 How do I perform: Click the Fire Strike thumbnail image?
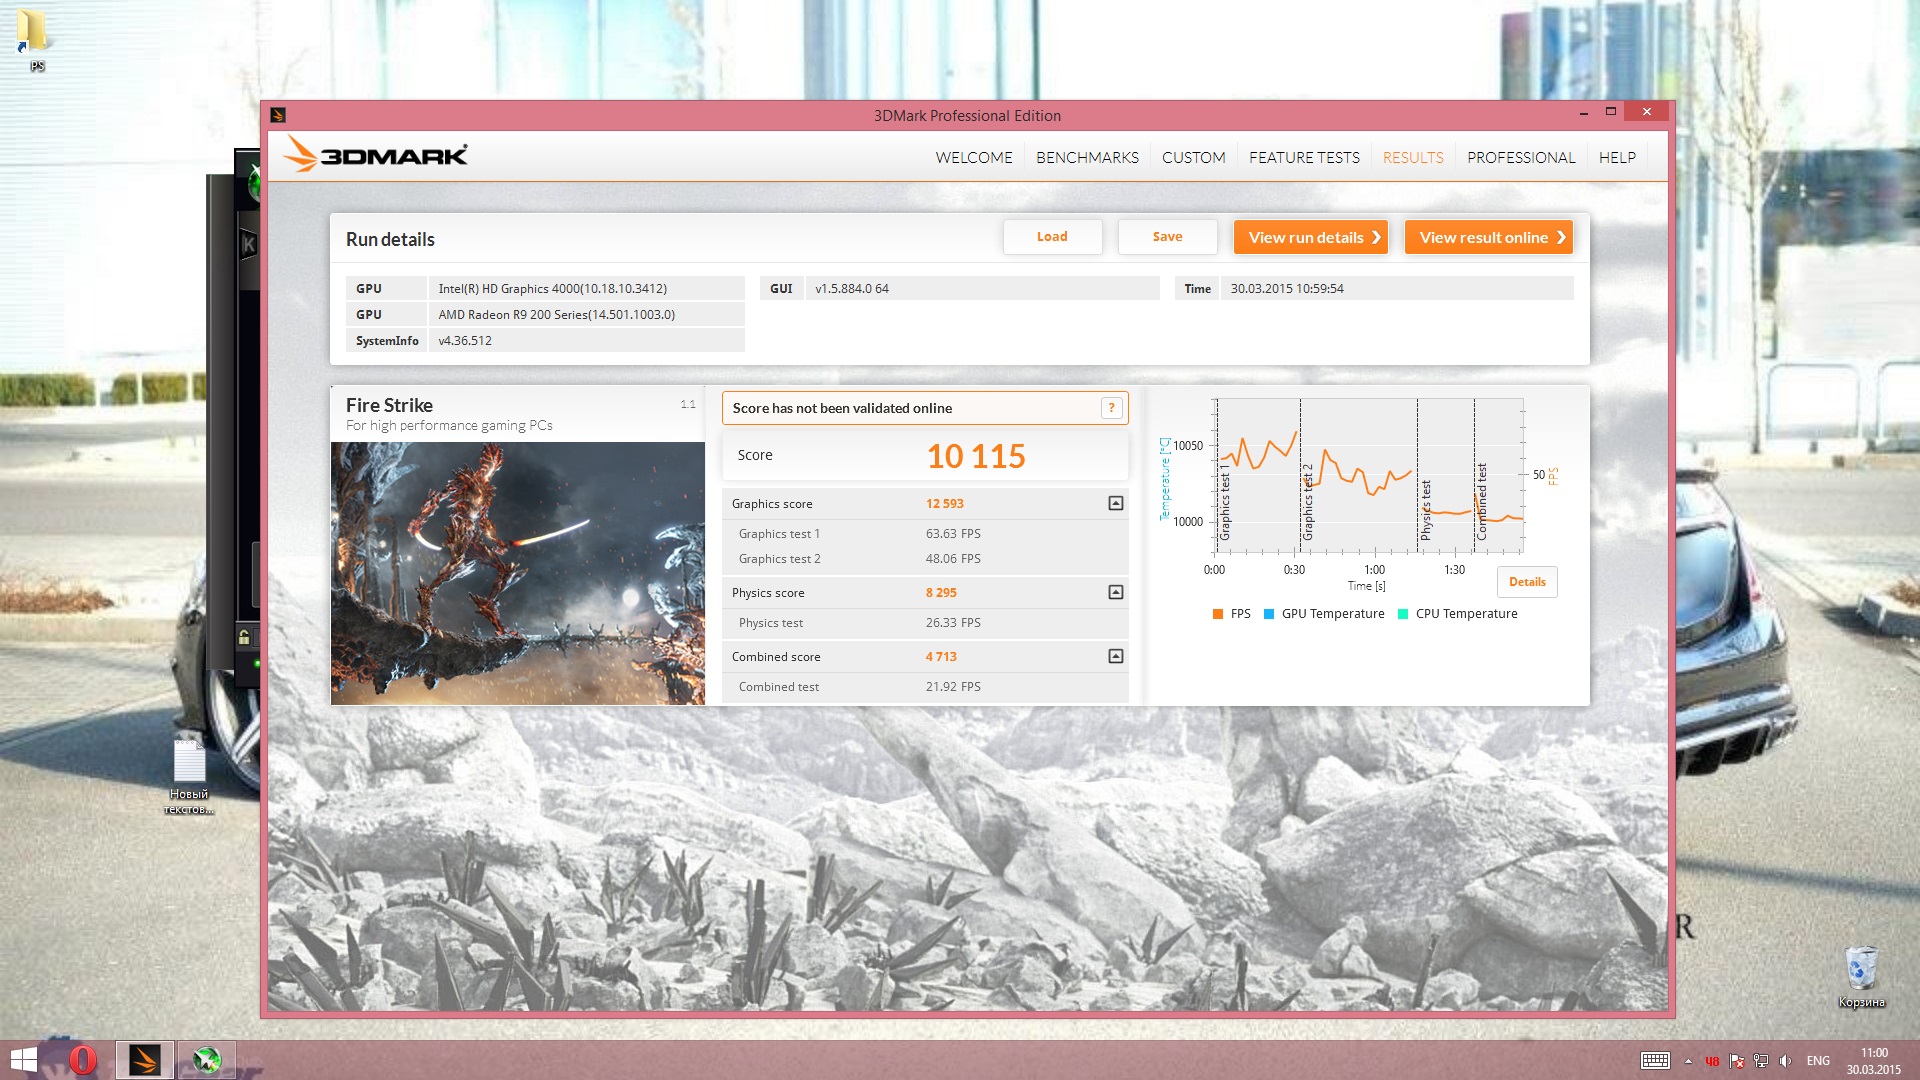(x=517, y=573)
